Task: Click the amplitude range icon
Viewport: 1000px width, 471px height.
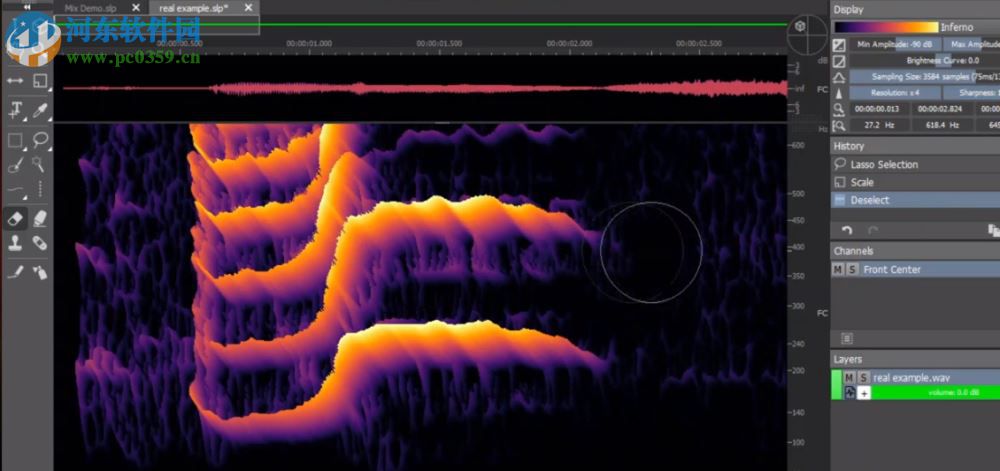Action: [x=839, y=45]
